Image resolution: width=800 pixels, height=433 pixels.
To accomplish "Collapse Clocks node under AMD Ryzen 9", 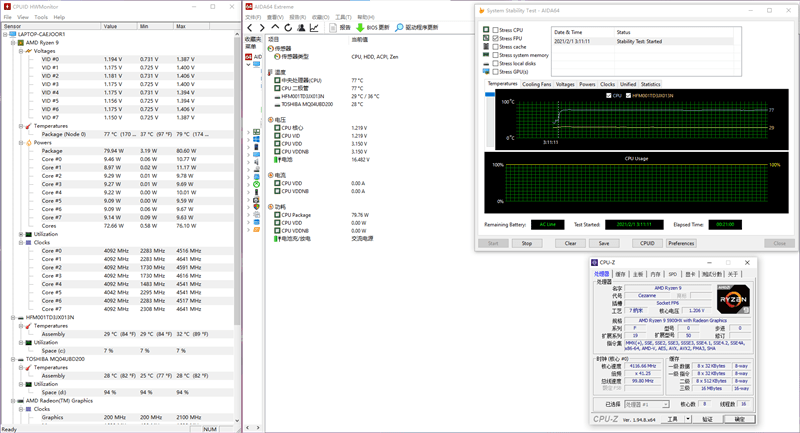I will [21, 243].
